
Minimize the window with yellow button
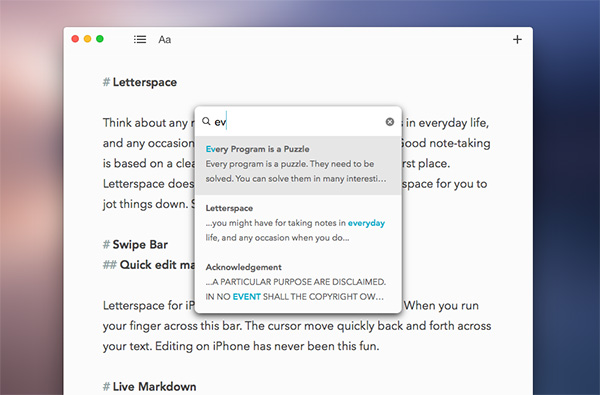pos(88,39)
